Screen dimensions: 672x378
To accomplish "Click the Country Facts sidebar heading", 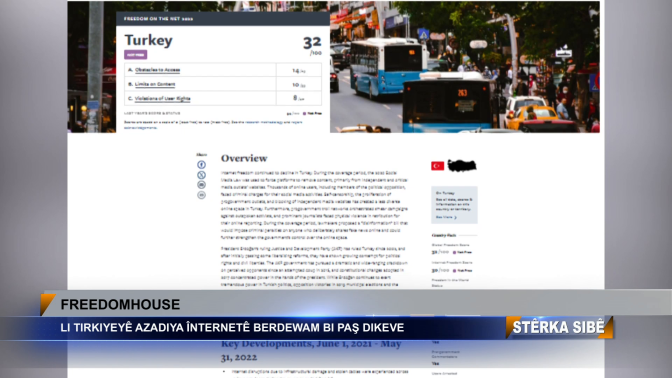I will pos(444,235).
